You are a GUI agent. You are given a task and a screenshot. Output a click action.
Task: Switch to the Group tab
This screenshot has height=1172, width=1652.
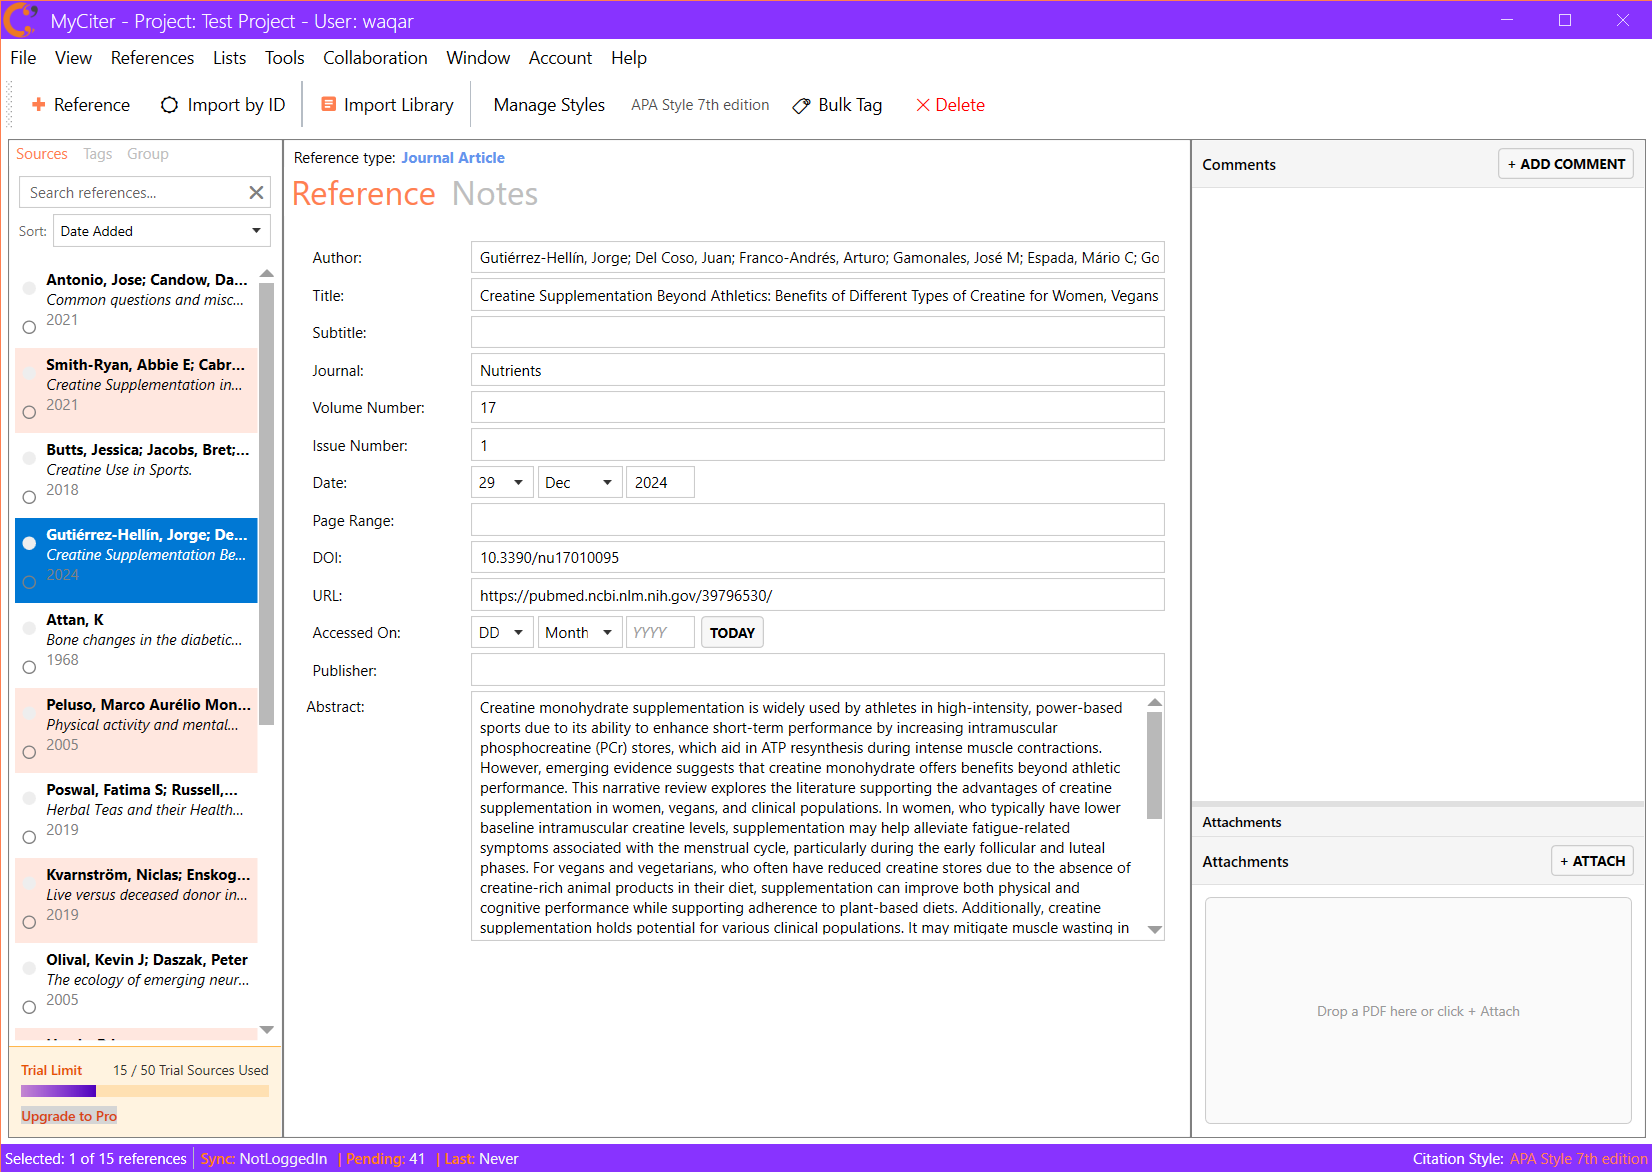click(148, 154)
